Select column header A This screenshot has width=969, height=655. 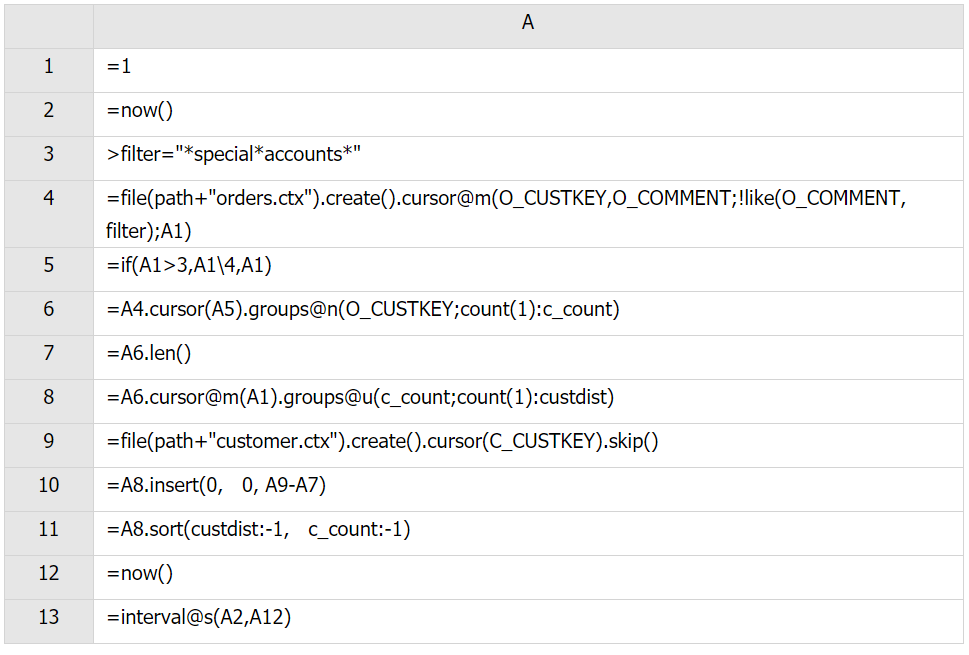point(528,23)
